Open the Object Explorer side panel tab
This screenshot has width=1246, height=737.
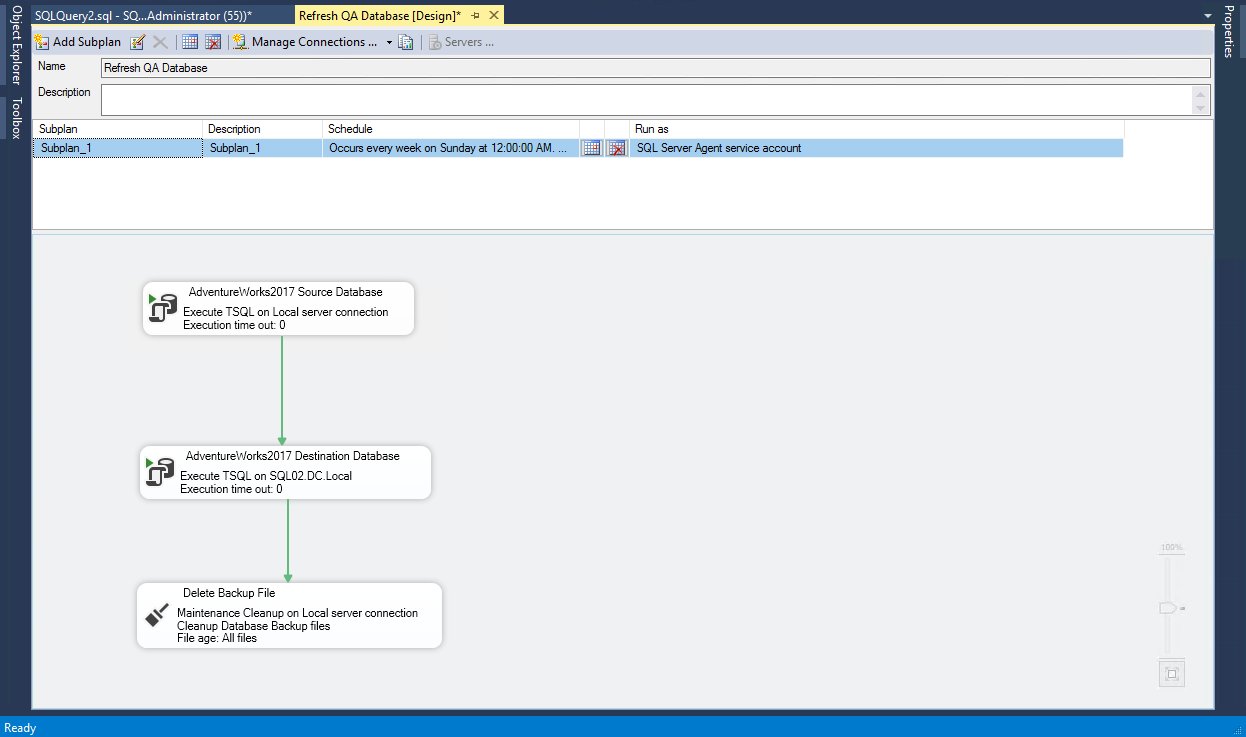[15, 45]
